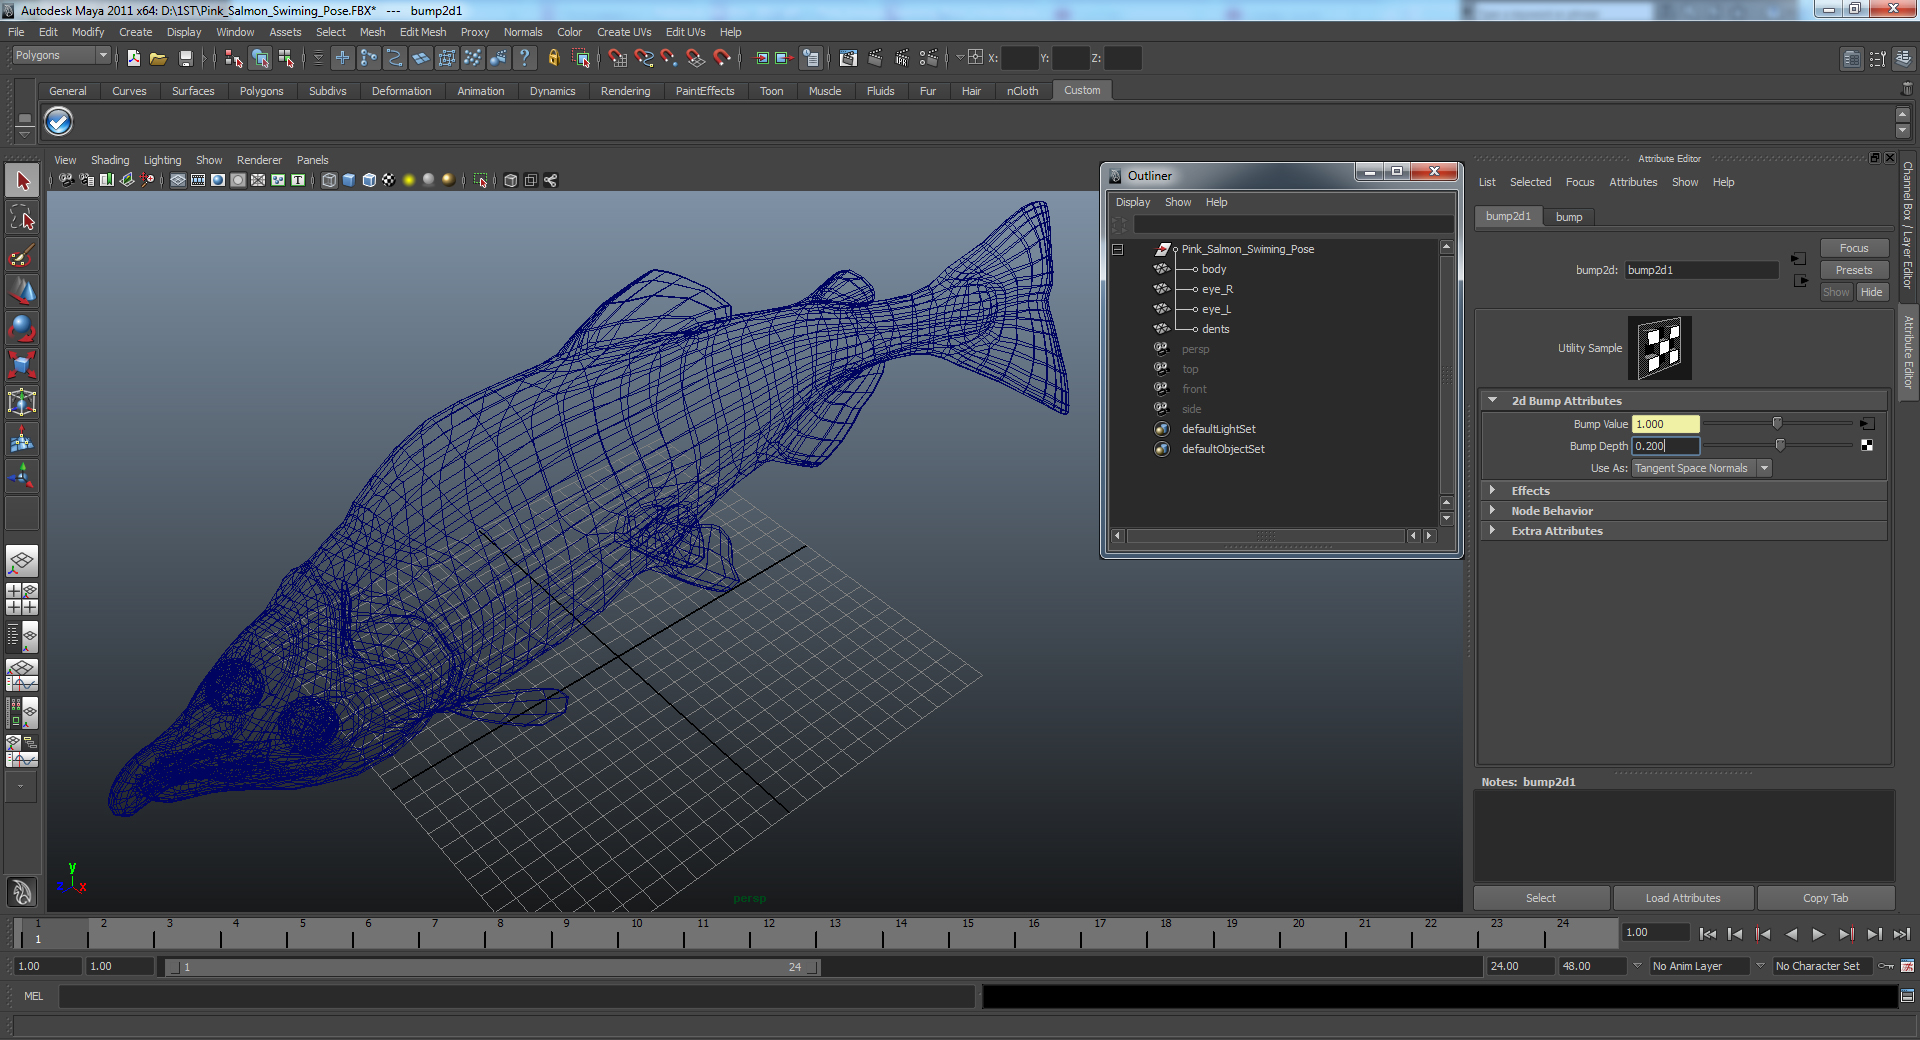Create a new scene from toolbar
This screenshot has width=1920, height=1040.
133,58
